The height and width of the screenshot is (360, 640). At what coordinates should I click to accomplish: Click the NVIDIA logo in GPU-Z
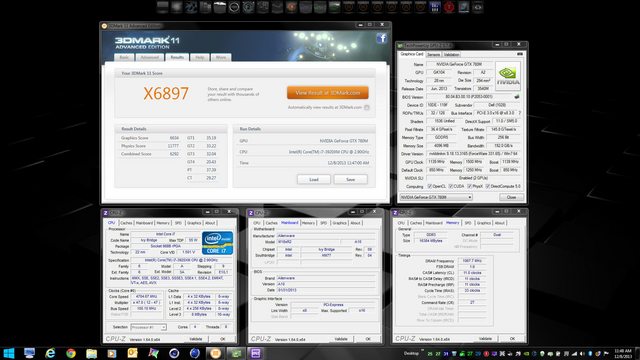508,76
